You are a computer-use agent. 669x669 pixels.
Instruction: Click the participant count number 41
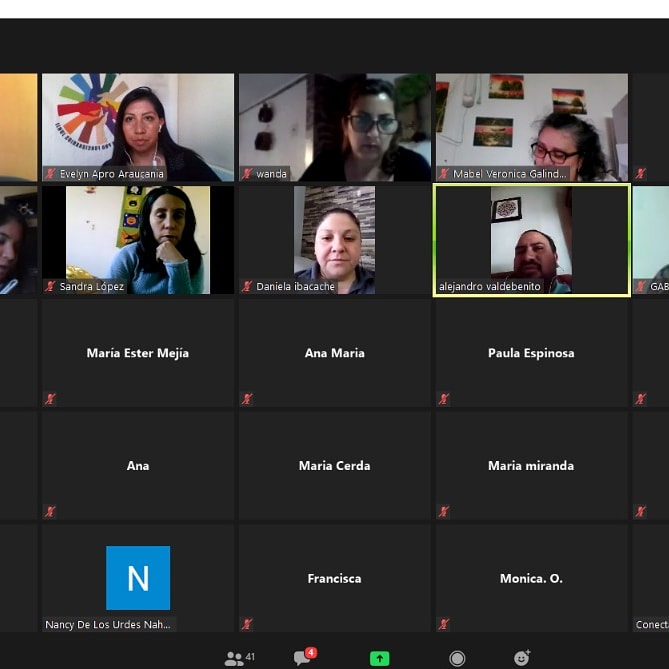pos(250,657)
